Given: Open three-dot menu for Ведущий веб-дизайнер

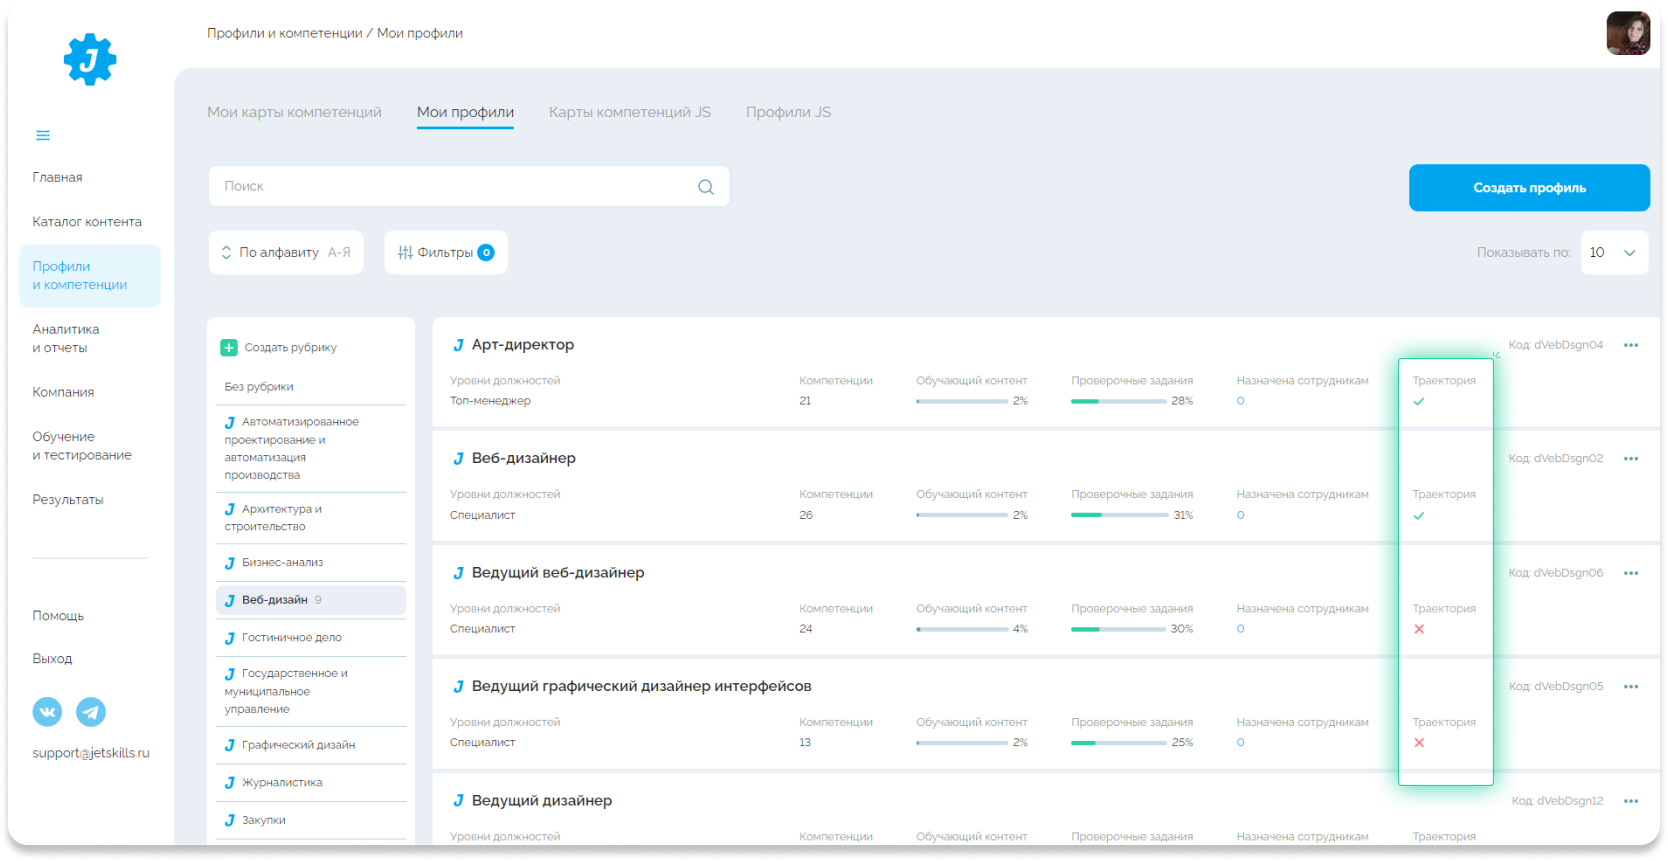Looking at the screenshot, I should (x=1630, y=573).
